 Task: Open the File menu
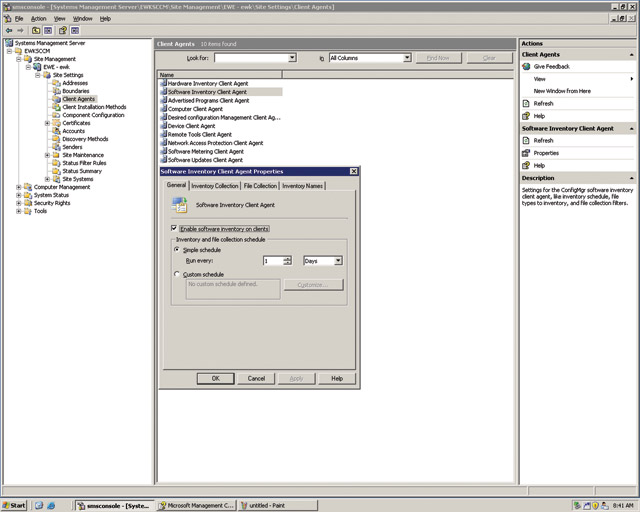tap(19, 19)
